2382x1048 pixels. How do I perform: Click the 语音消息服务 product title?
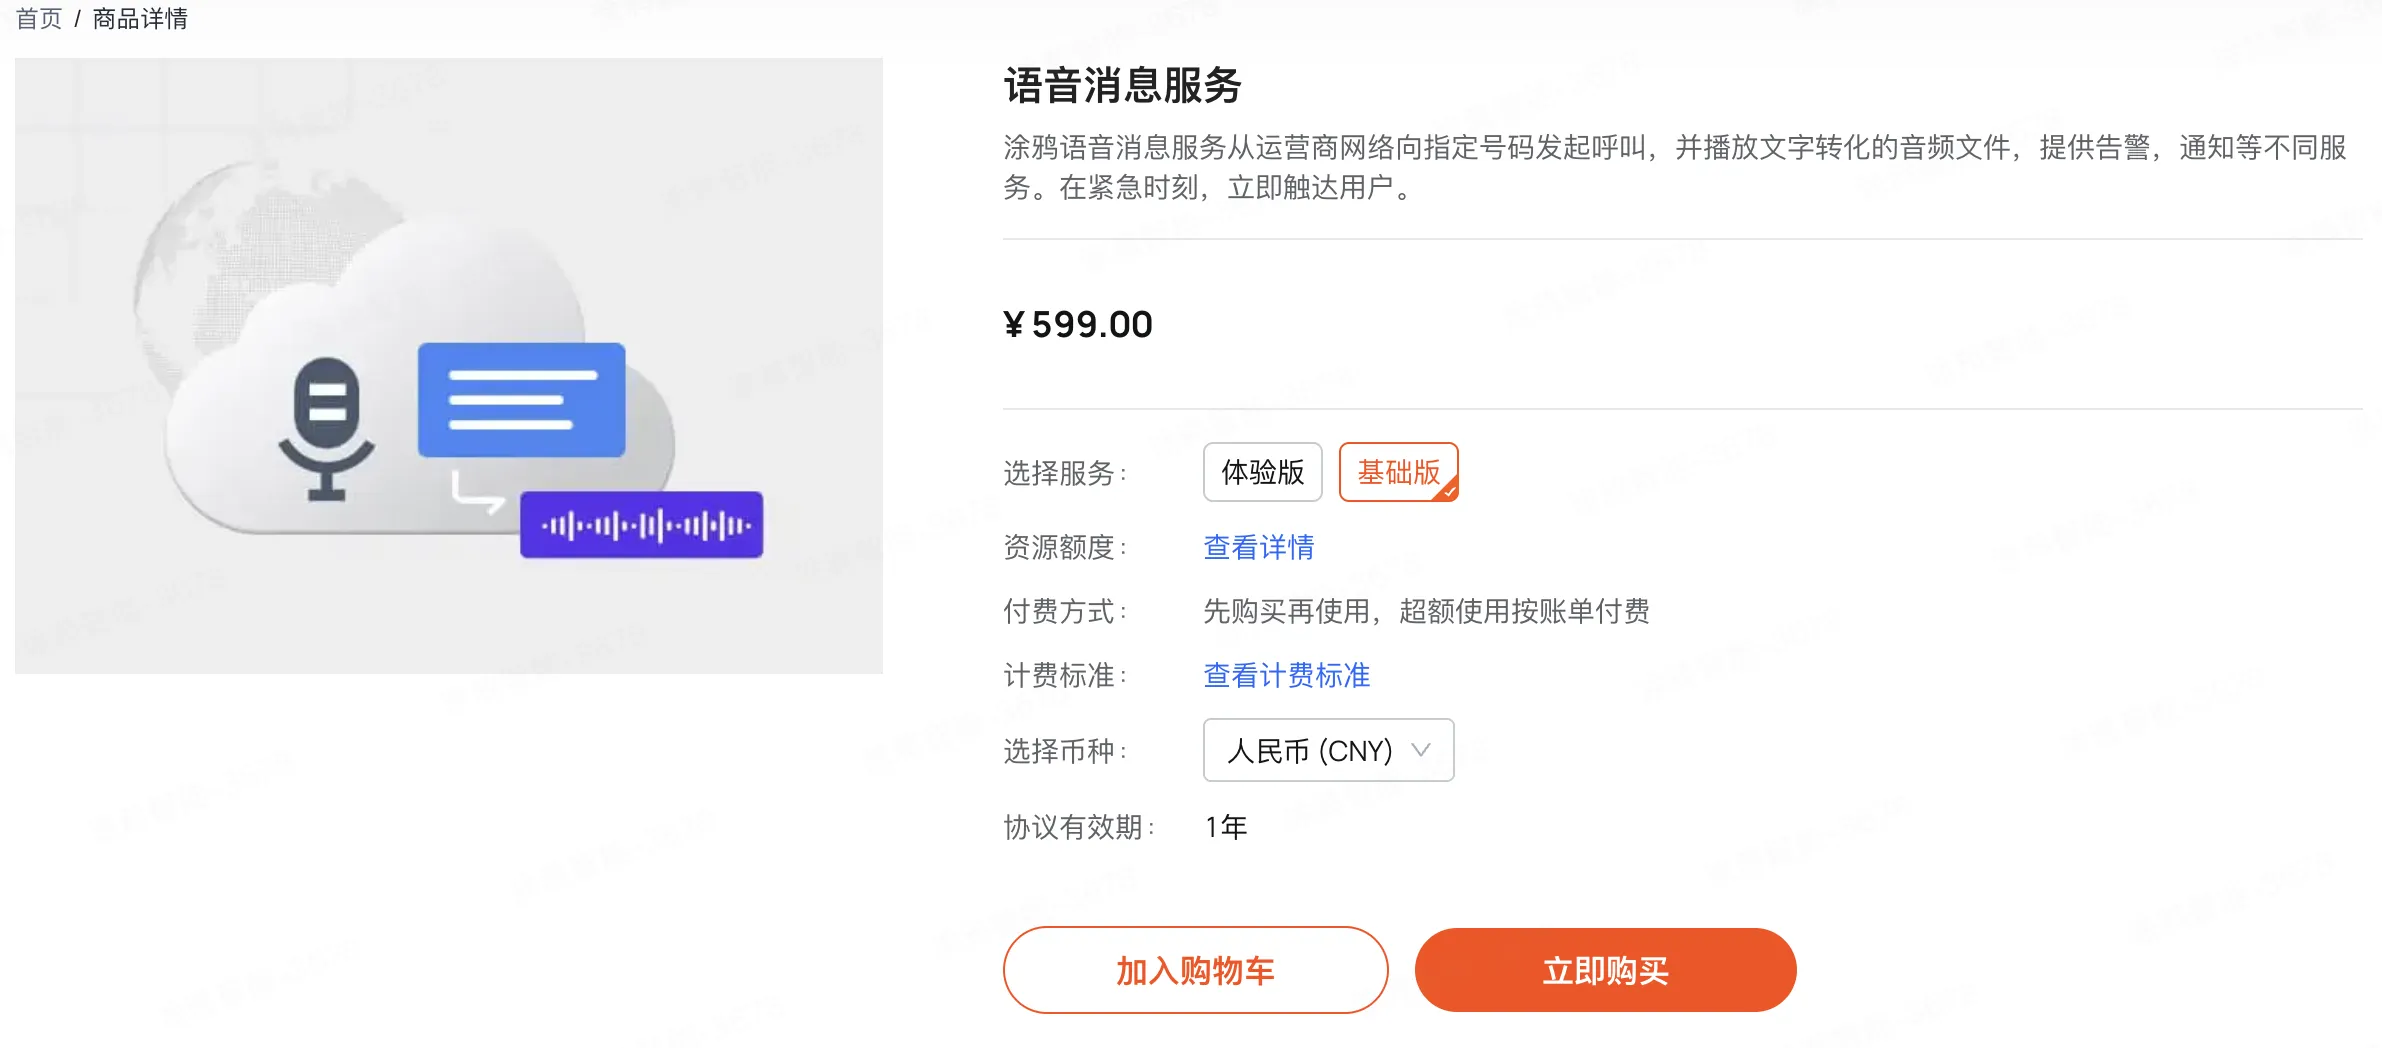pos(1122,85)
